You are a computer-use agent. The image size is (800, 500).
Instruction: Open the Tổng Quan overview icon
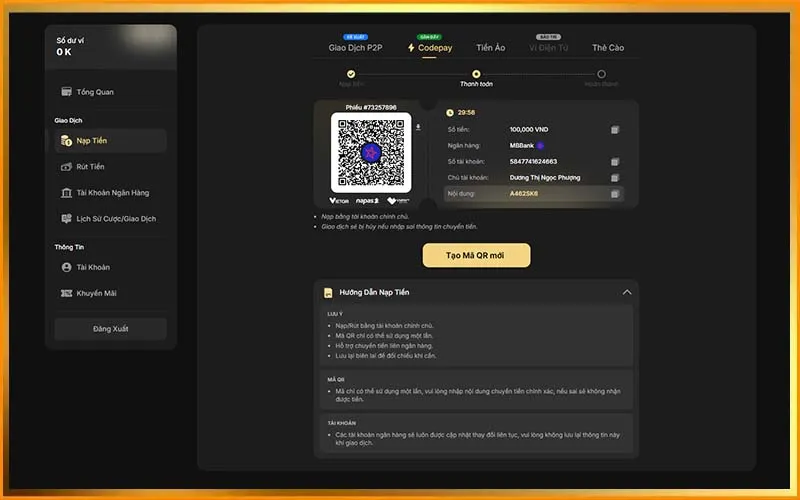click(x=66, y=92)
